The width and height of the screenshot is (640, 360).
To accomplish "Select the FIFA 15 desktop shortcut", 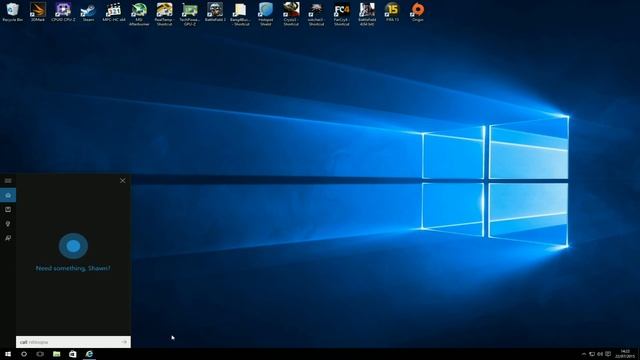I will (x=392, y=12).
